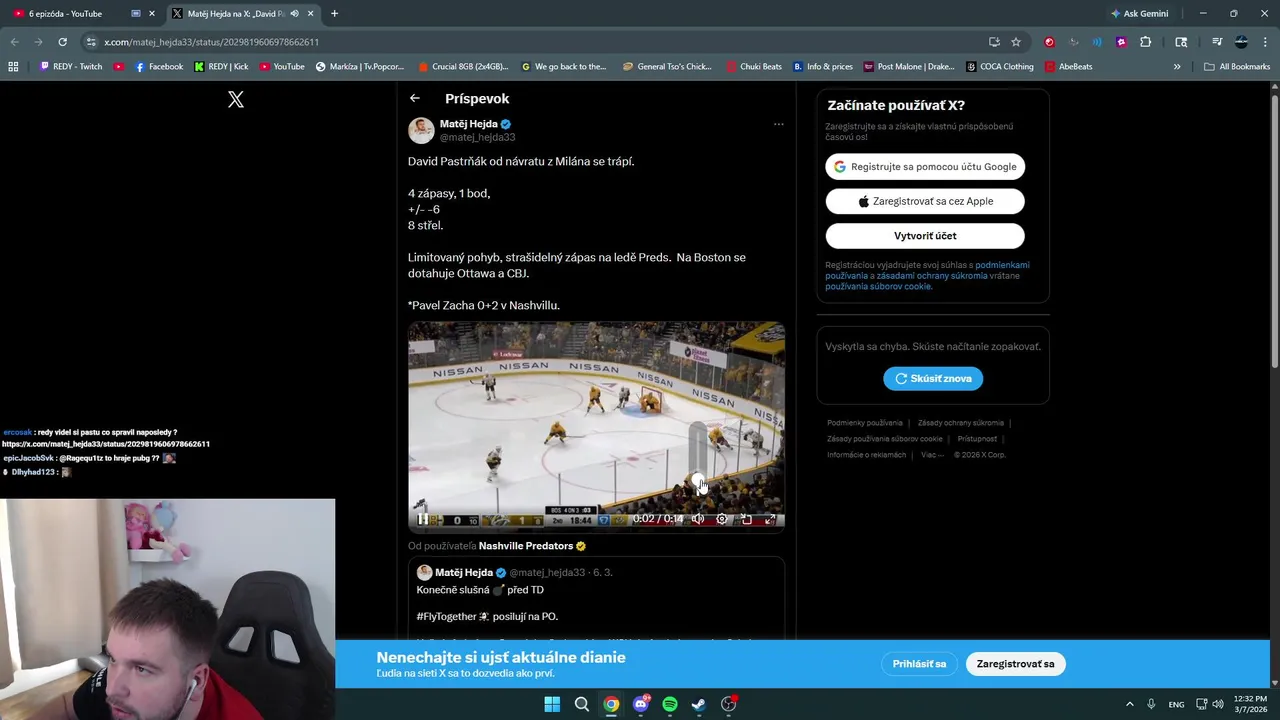The height and width of the screenshot is (720, 1280).
Task: Click Zaregistrovať sa in bottom banner
Action: pyautogui.click(x=1015, y=664)
